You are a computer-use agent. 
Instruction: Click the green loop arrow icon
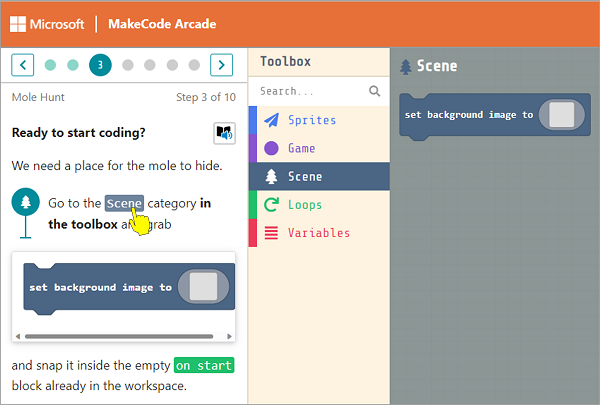tap(272, 205)
